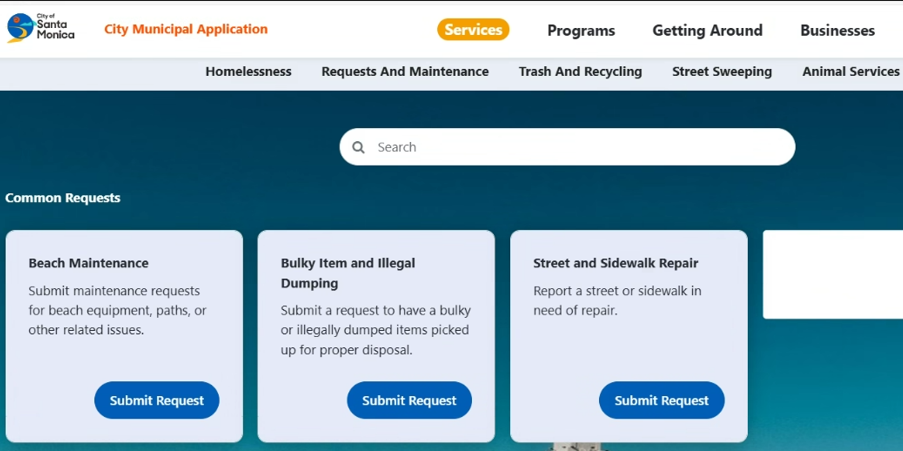Viewport: 903px width, 451px height.
Task: Select the Street Sweeping submenu link
Action: (722, 72)
